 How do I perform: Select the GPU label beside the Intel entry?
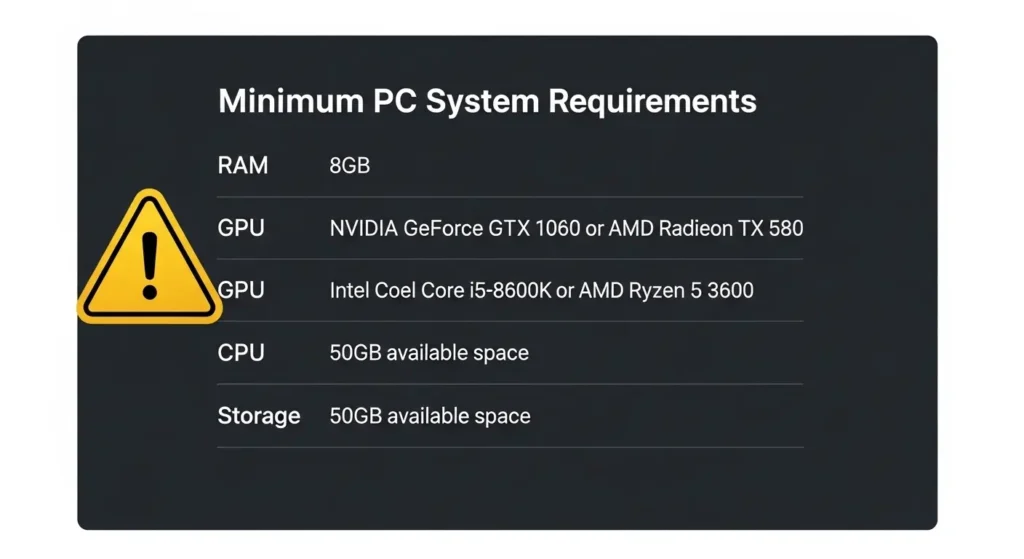243,290
